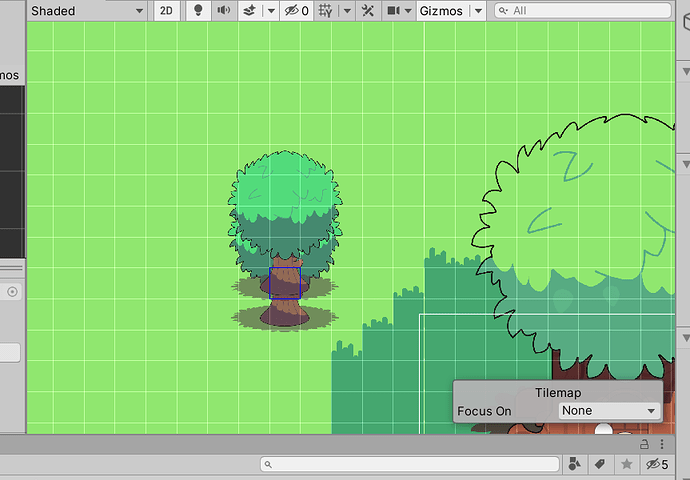Screen dimensions: 690x480
Task: Toggle skybox and effects layers icon
Action: [250, 11]
